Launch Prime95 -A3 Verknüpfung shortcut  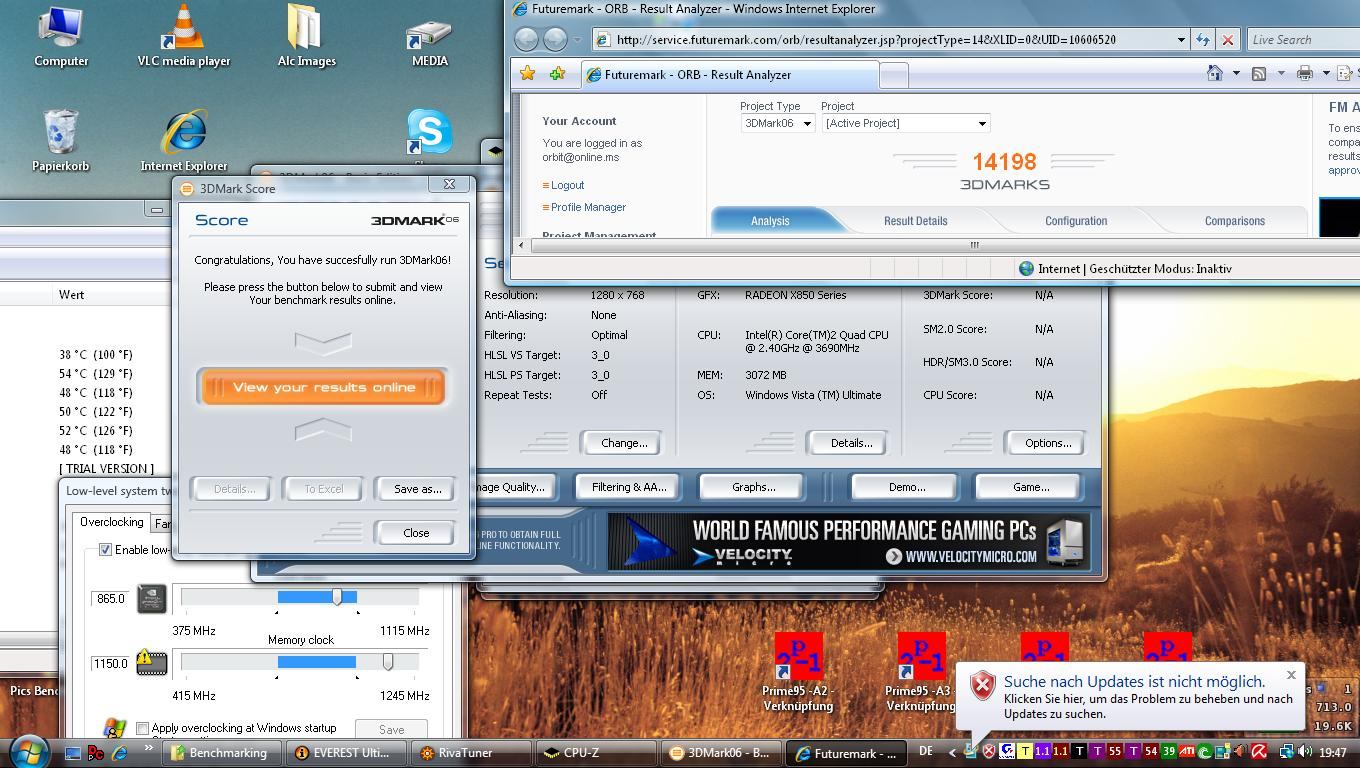tap(921, 672)
